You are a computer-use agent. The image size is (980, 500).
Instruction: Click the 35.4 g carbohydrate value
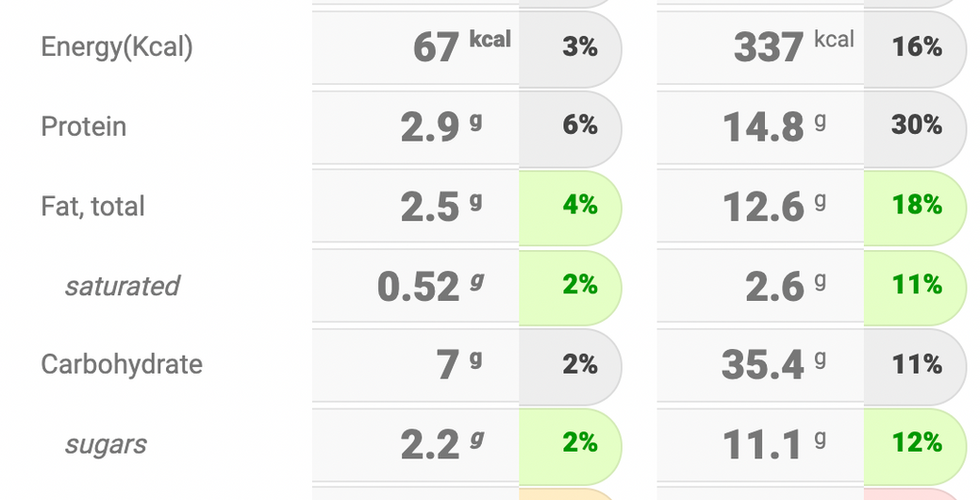(774, 364)
